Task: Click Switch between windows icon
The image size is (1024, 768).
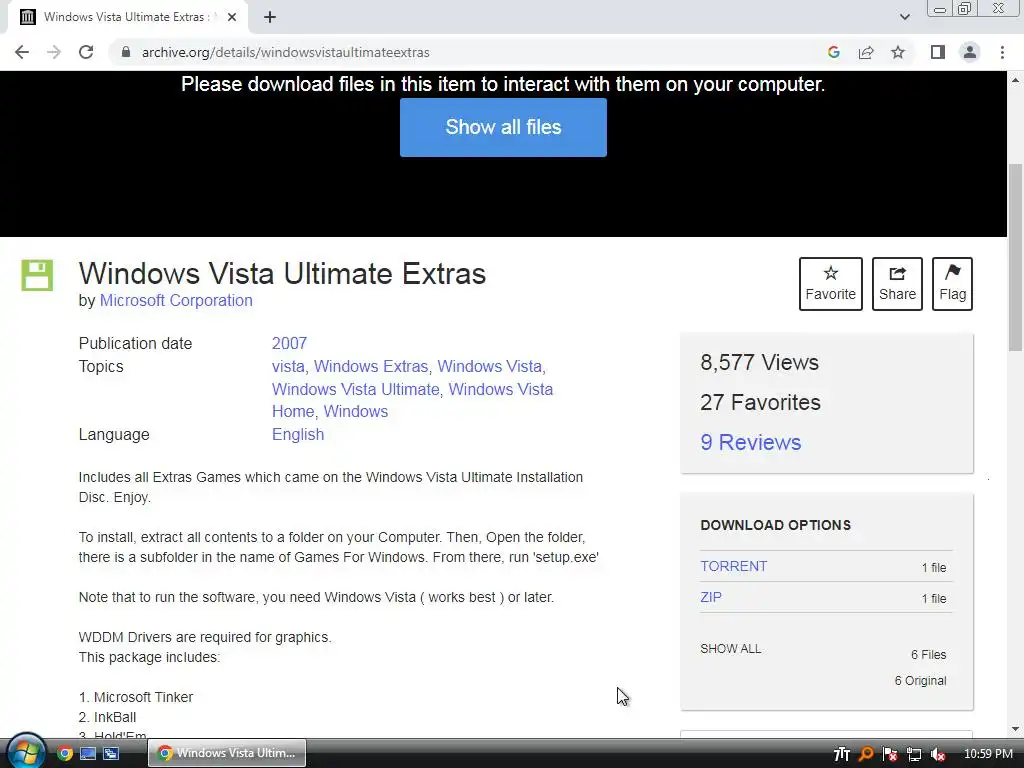Action: click(x=111, y=754)
